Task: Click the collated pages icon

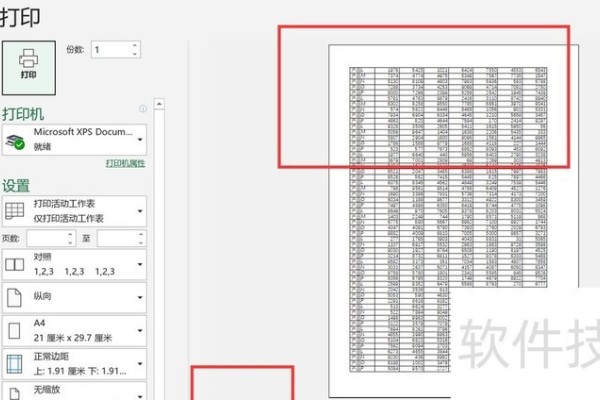Action: click(15, 264)
